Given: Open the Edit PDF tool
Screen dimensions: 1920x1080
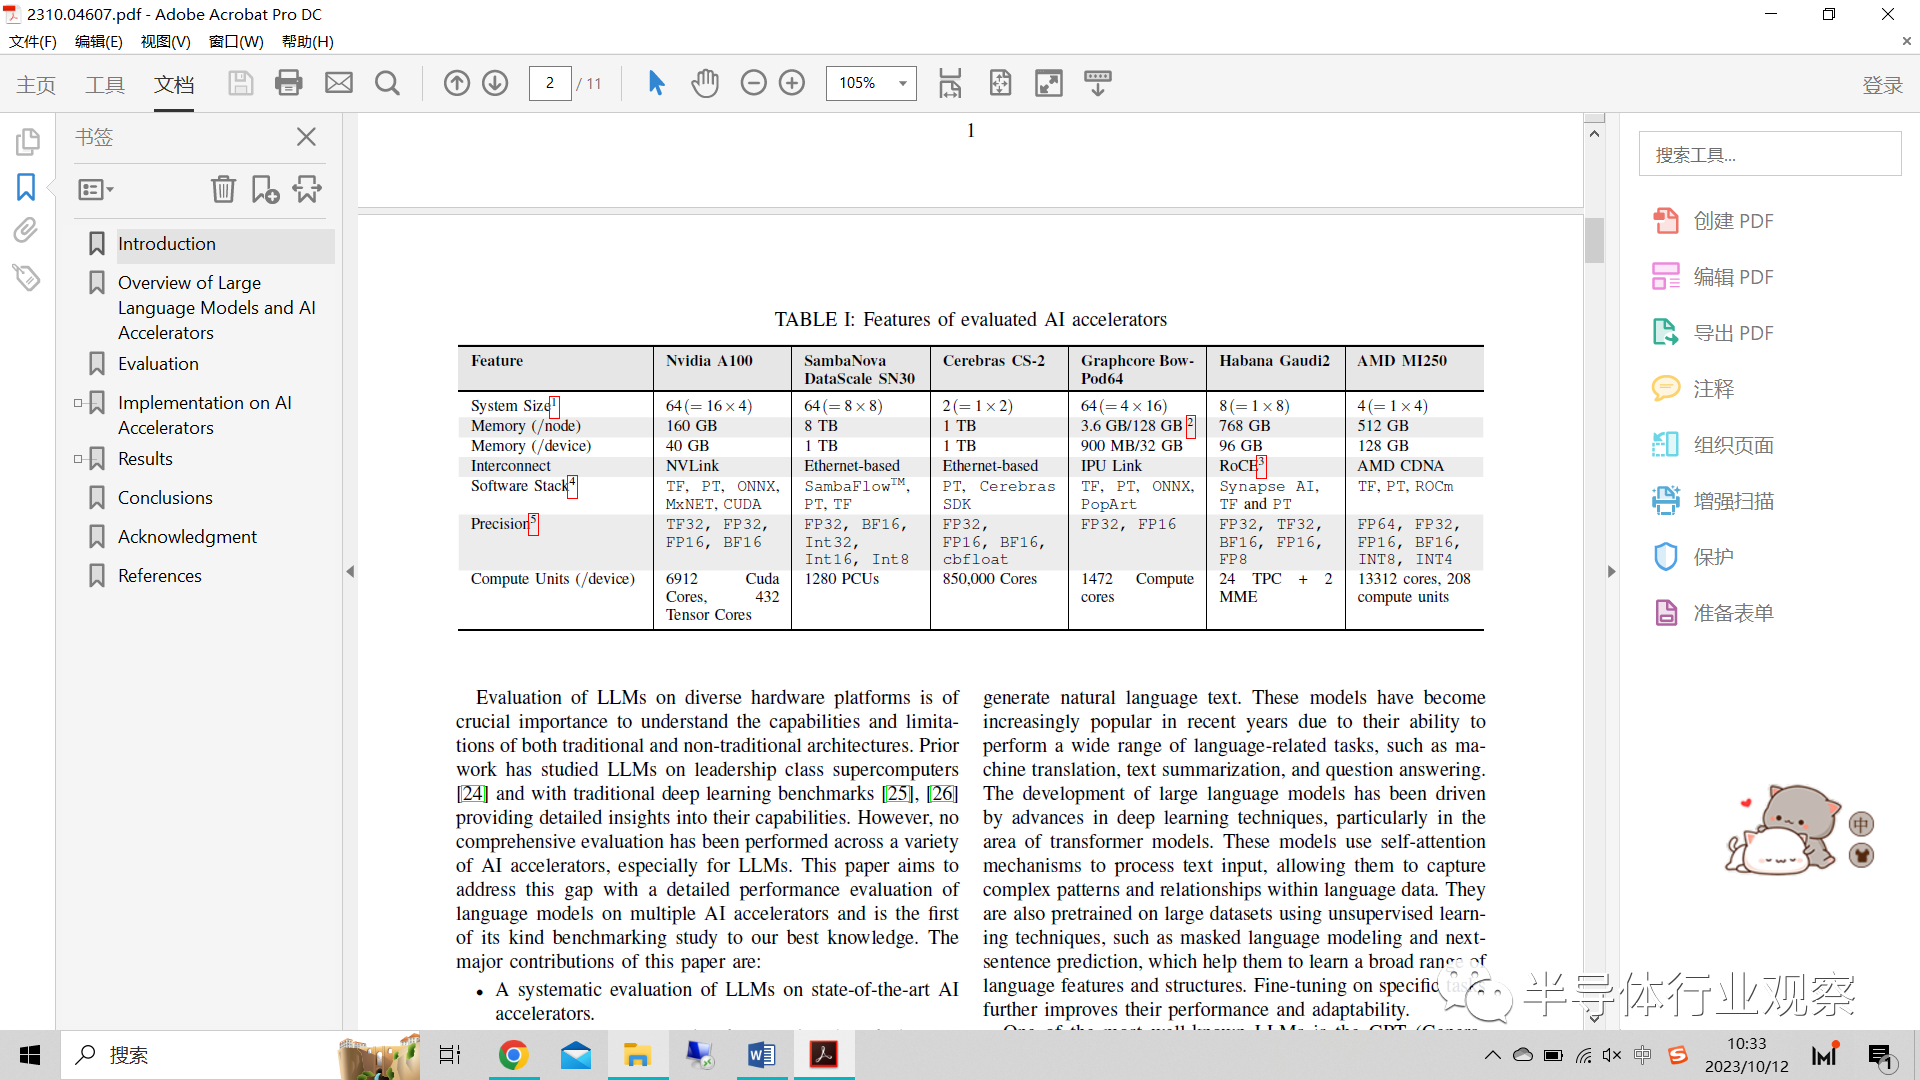Looking at the screenshot, I should click(x=1713, y=277).
